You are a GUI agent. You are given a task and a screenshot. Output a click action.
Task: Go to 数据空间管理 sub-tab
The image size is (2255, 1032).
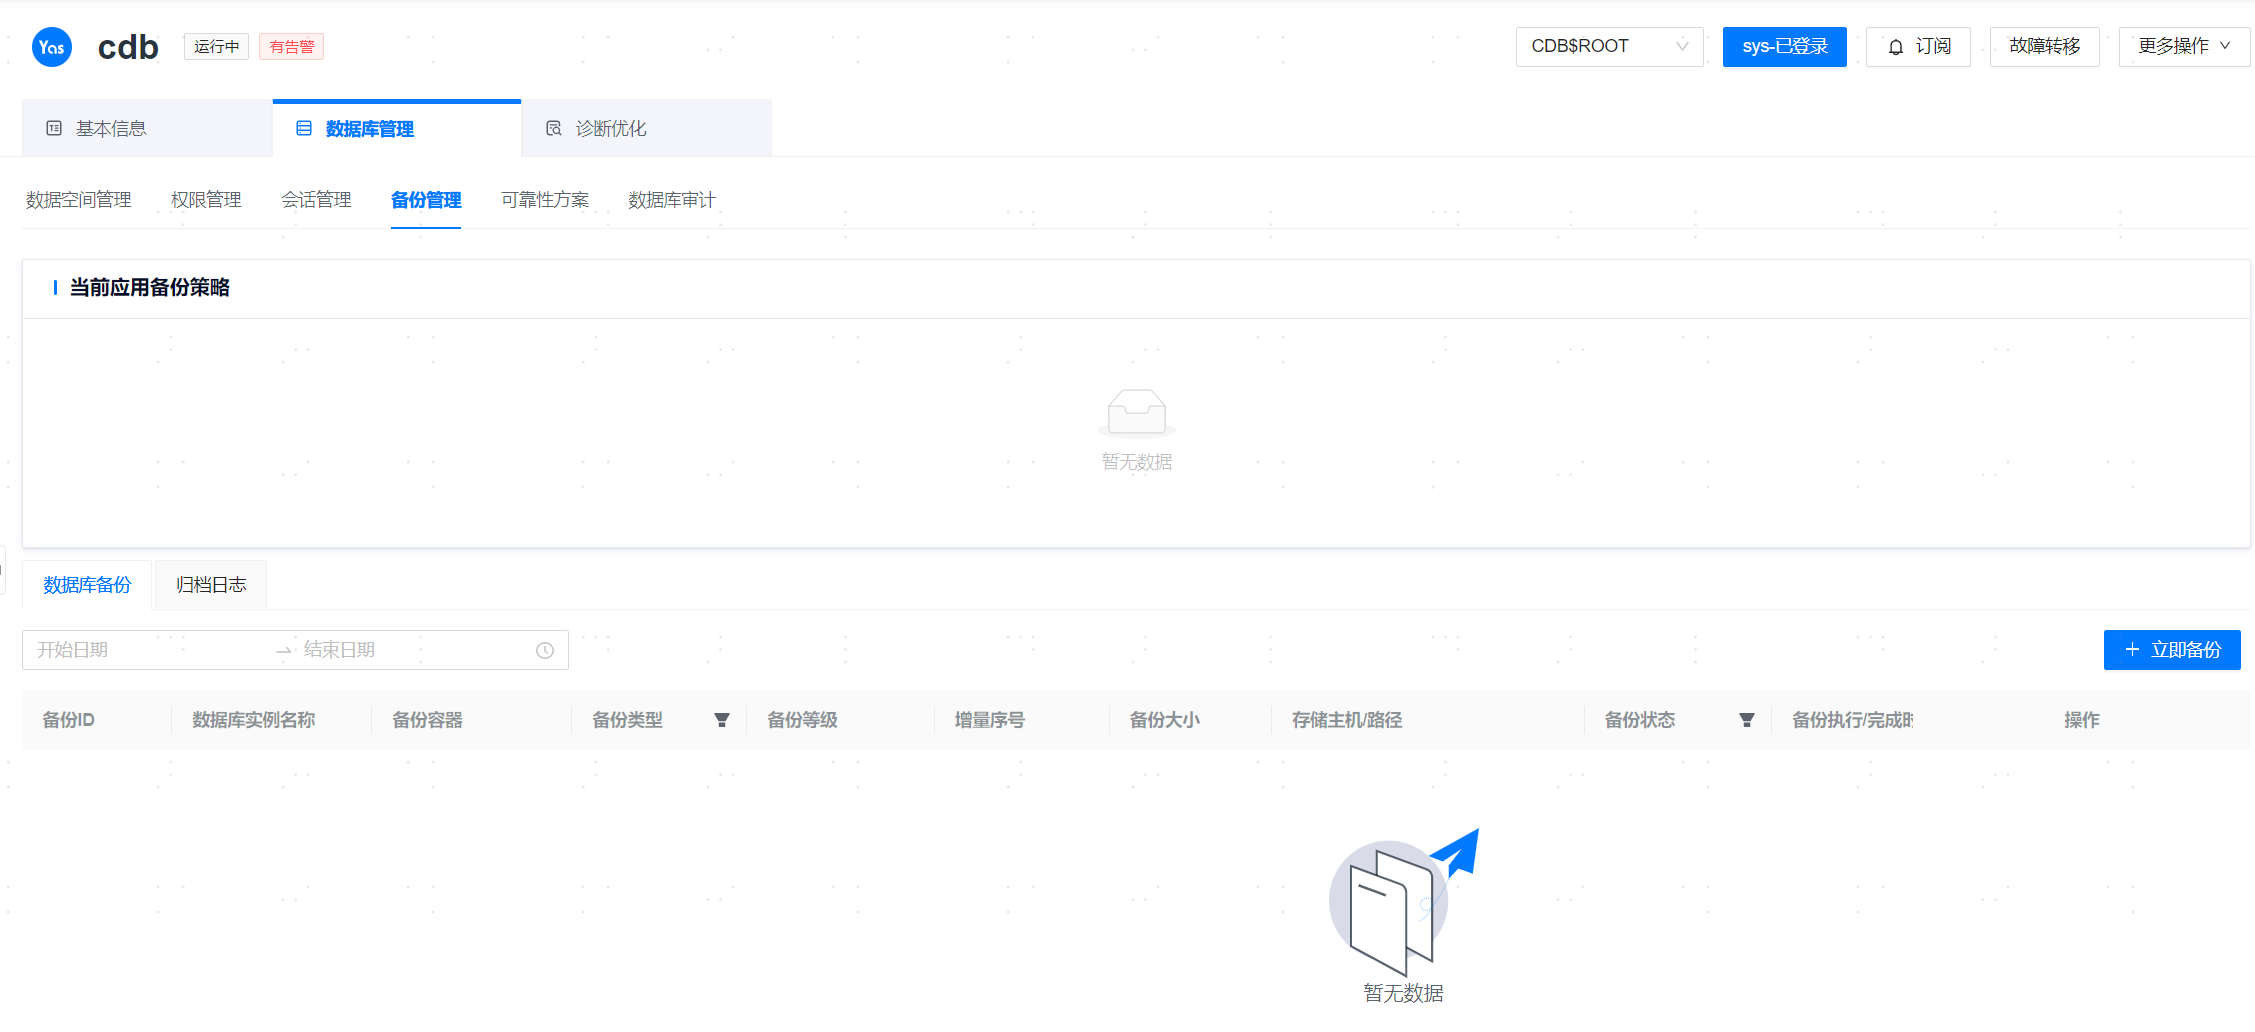(79, 200)
